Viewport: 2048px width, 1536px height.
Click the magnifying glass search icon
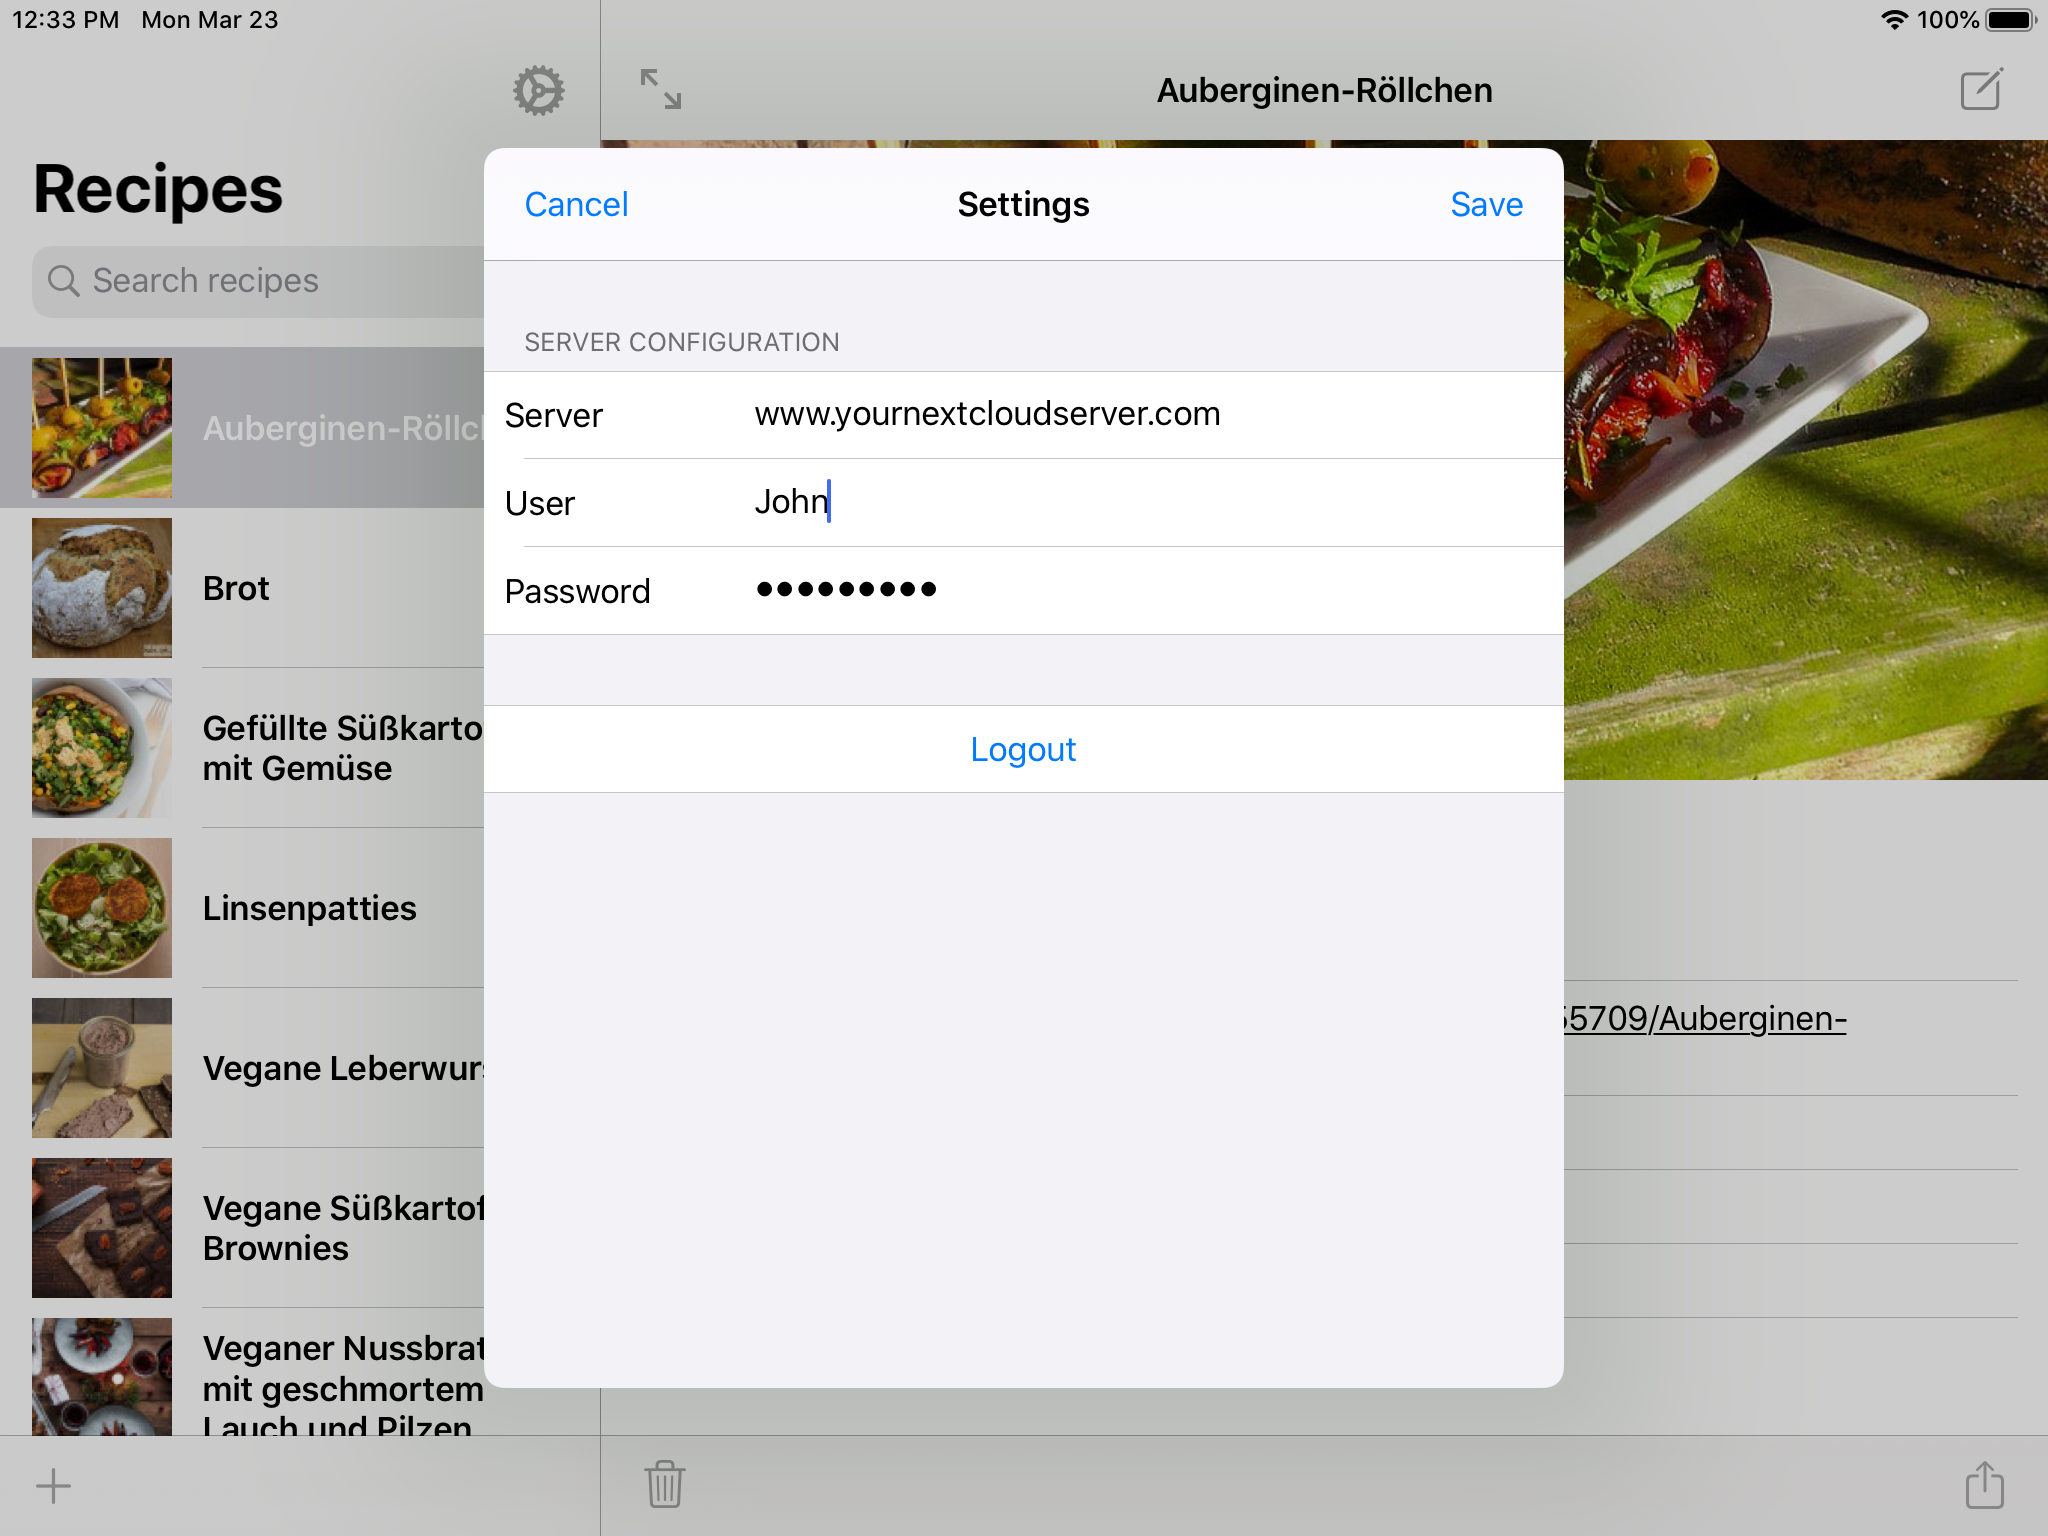64,281
